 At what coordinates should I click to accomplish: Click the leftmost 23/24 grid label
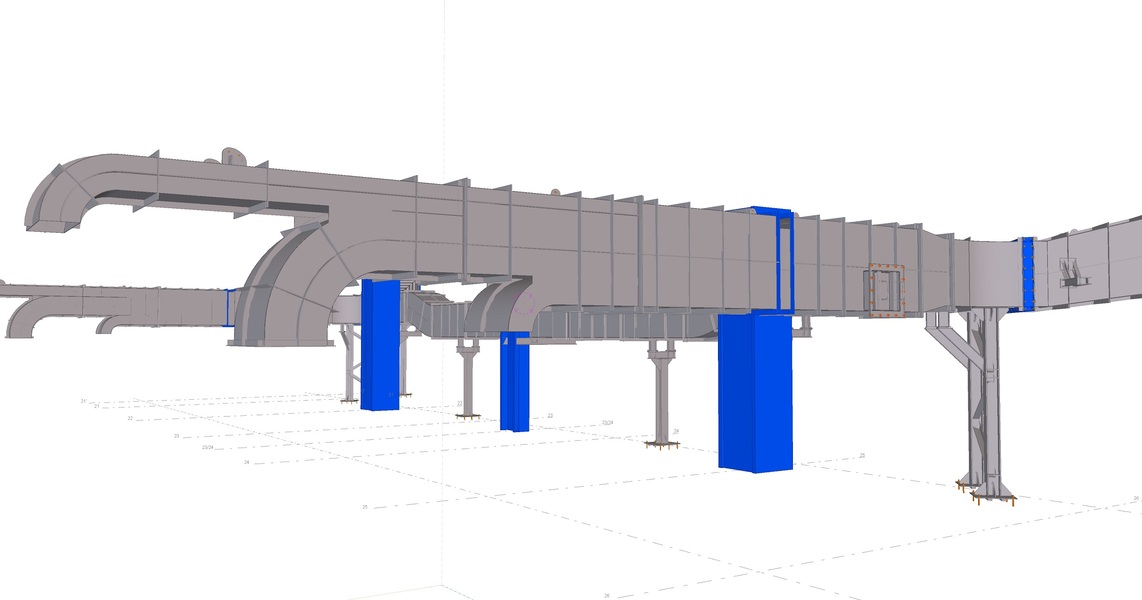coord(207,448)
